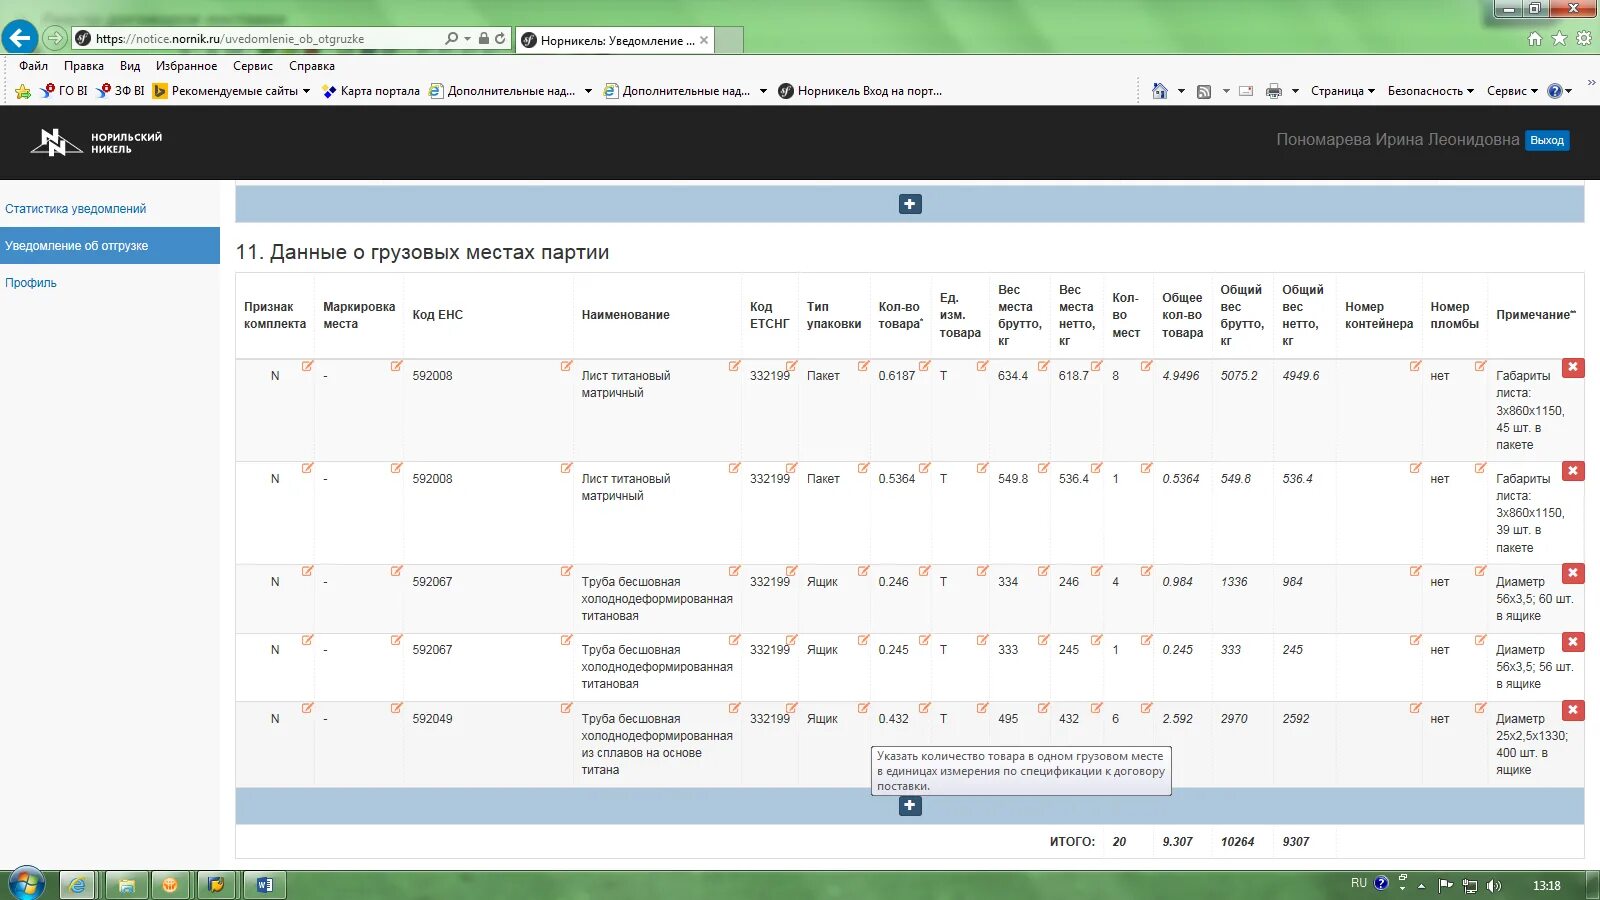Open the dropdown arrow next to Print
The height and width of the screenshot is (900, 1600).
click(x=1295, y=91)
